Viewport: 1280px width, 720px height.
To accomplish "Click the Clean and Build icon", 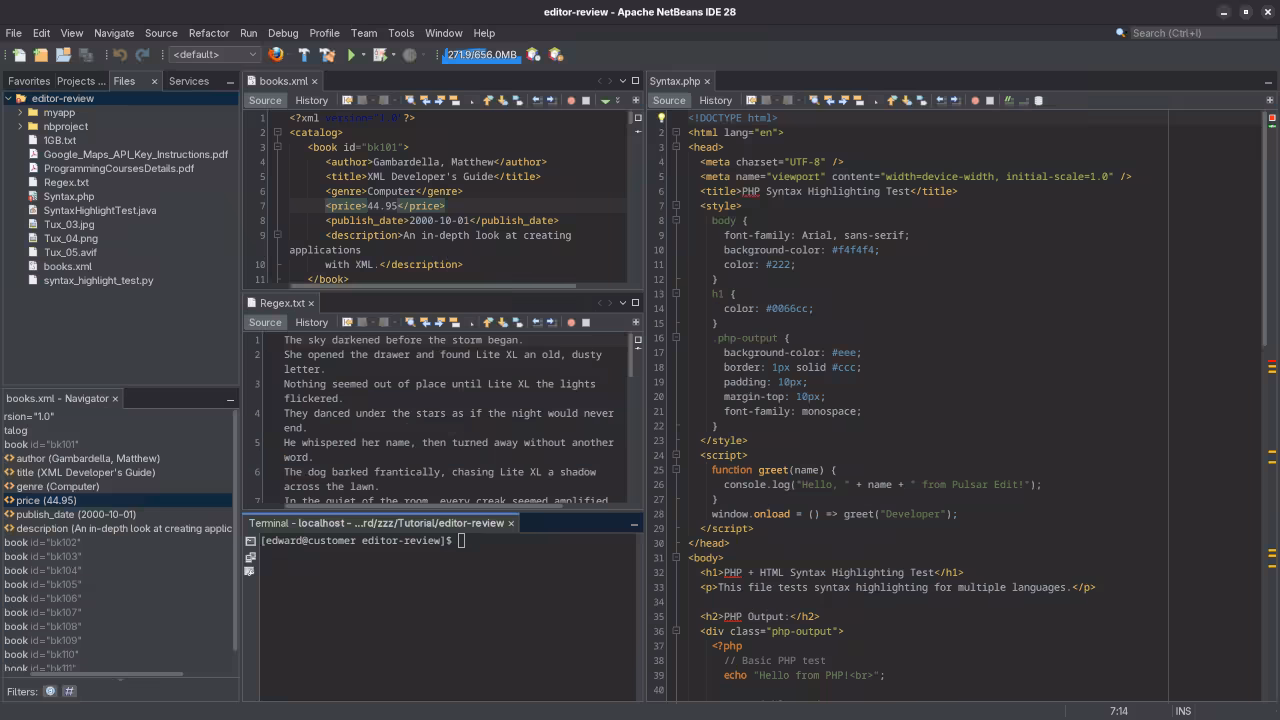I will [x=327, y=55].
